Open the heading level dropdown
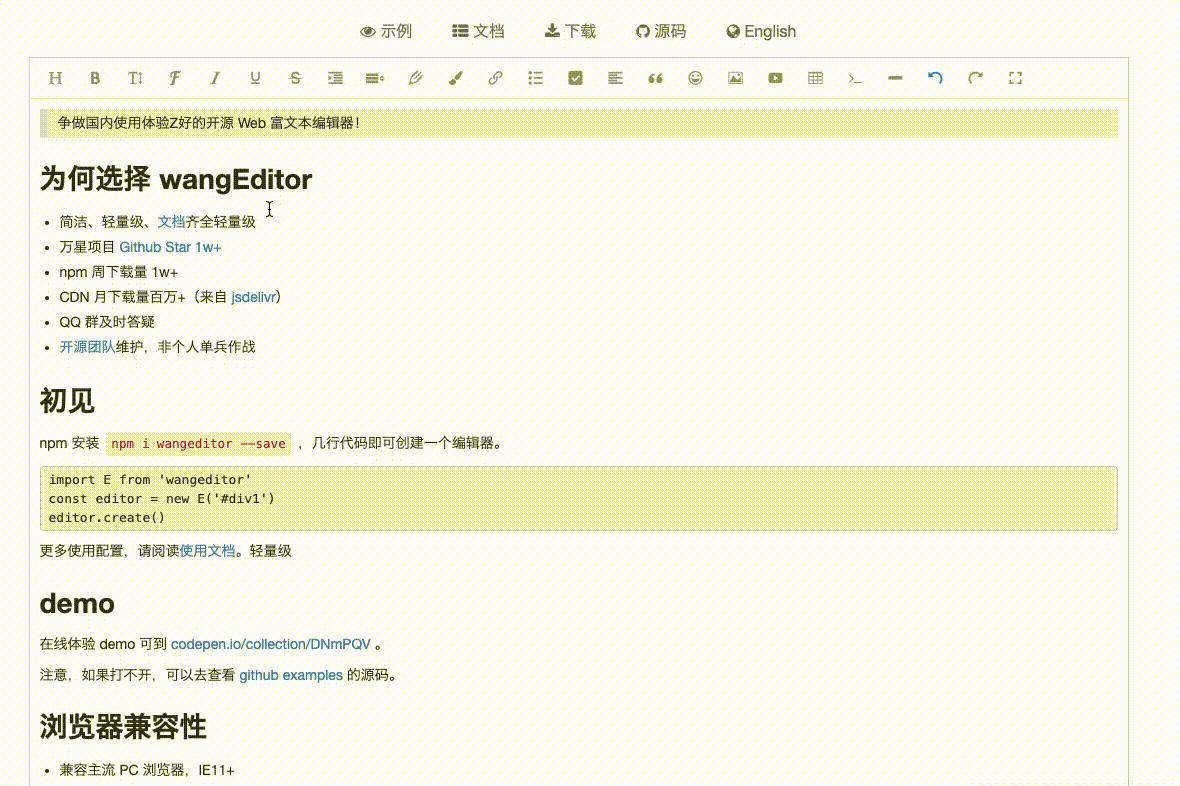 55,77
